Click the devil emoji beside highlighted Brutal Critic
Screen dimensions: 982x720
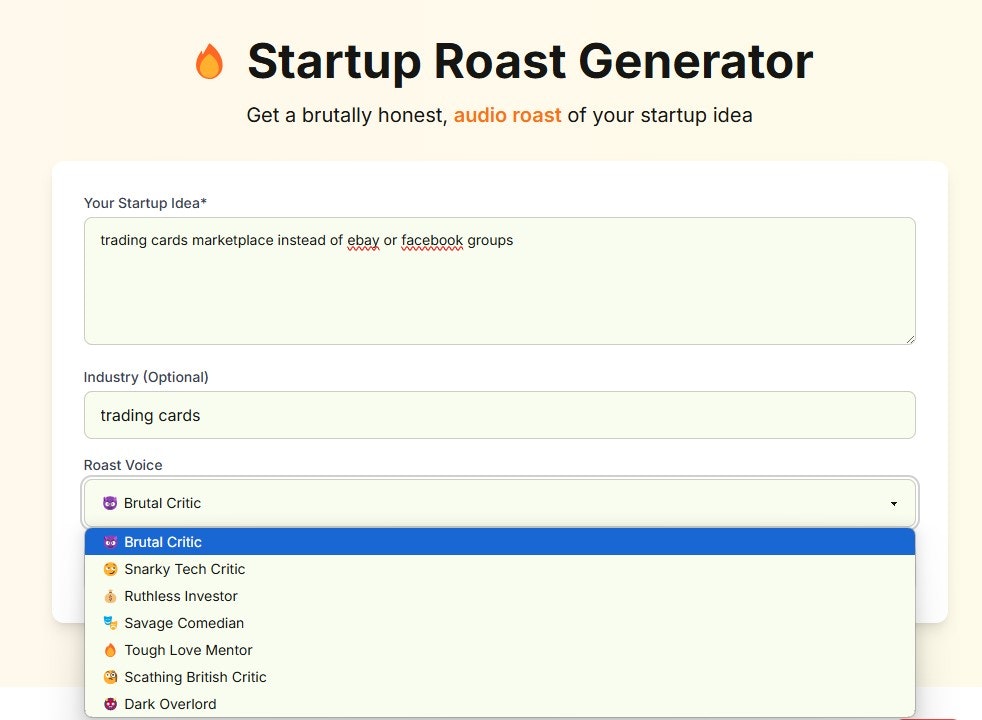(x=110, y=542)
